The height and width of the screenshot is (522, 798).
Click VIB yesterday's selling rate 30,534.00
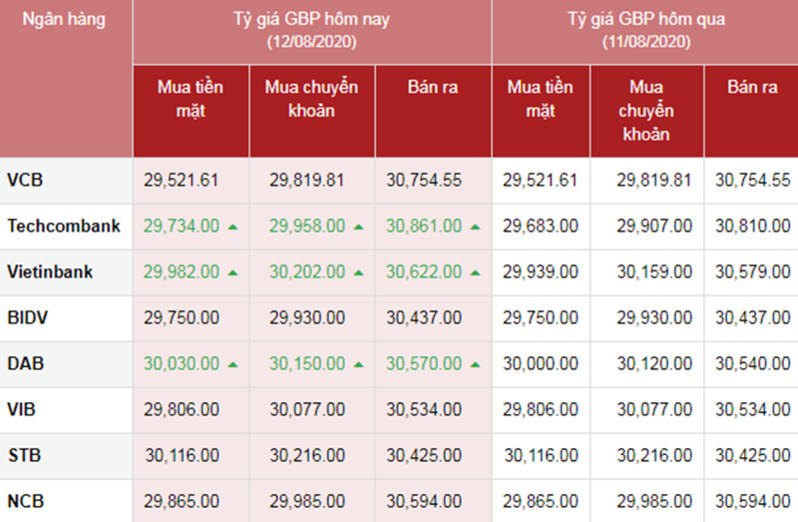(753, 409)
